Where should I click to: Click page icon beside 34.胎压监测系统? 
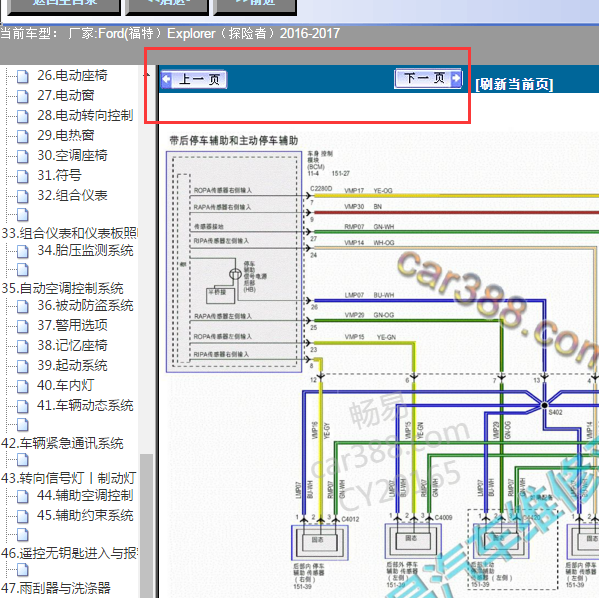(23, 251)
